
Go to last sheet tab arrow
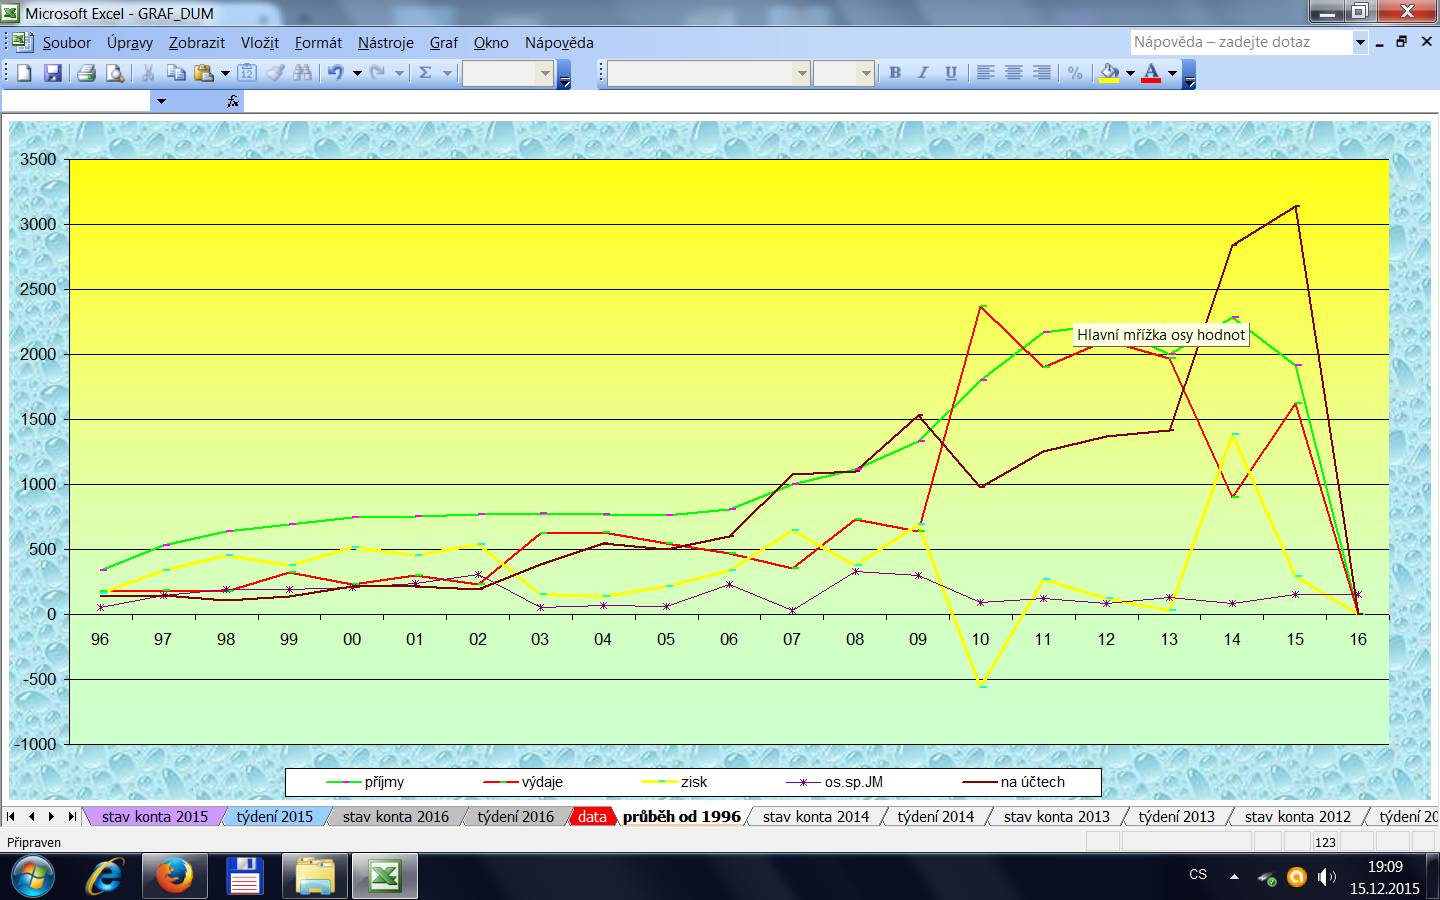point(71,817)
